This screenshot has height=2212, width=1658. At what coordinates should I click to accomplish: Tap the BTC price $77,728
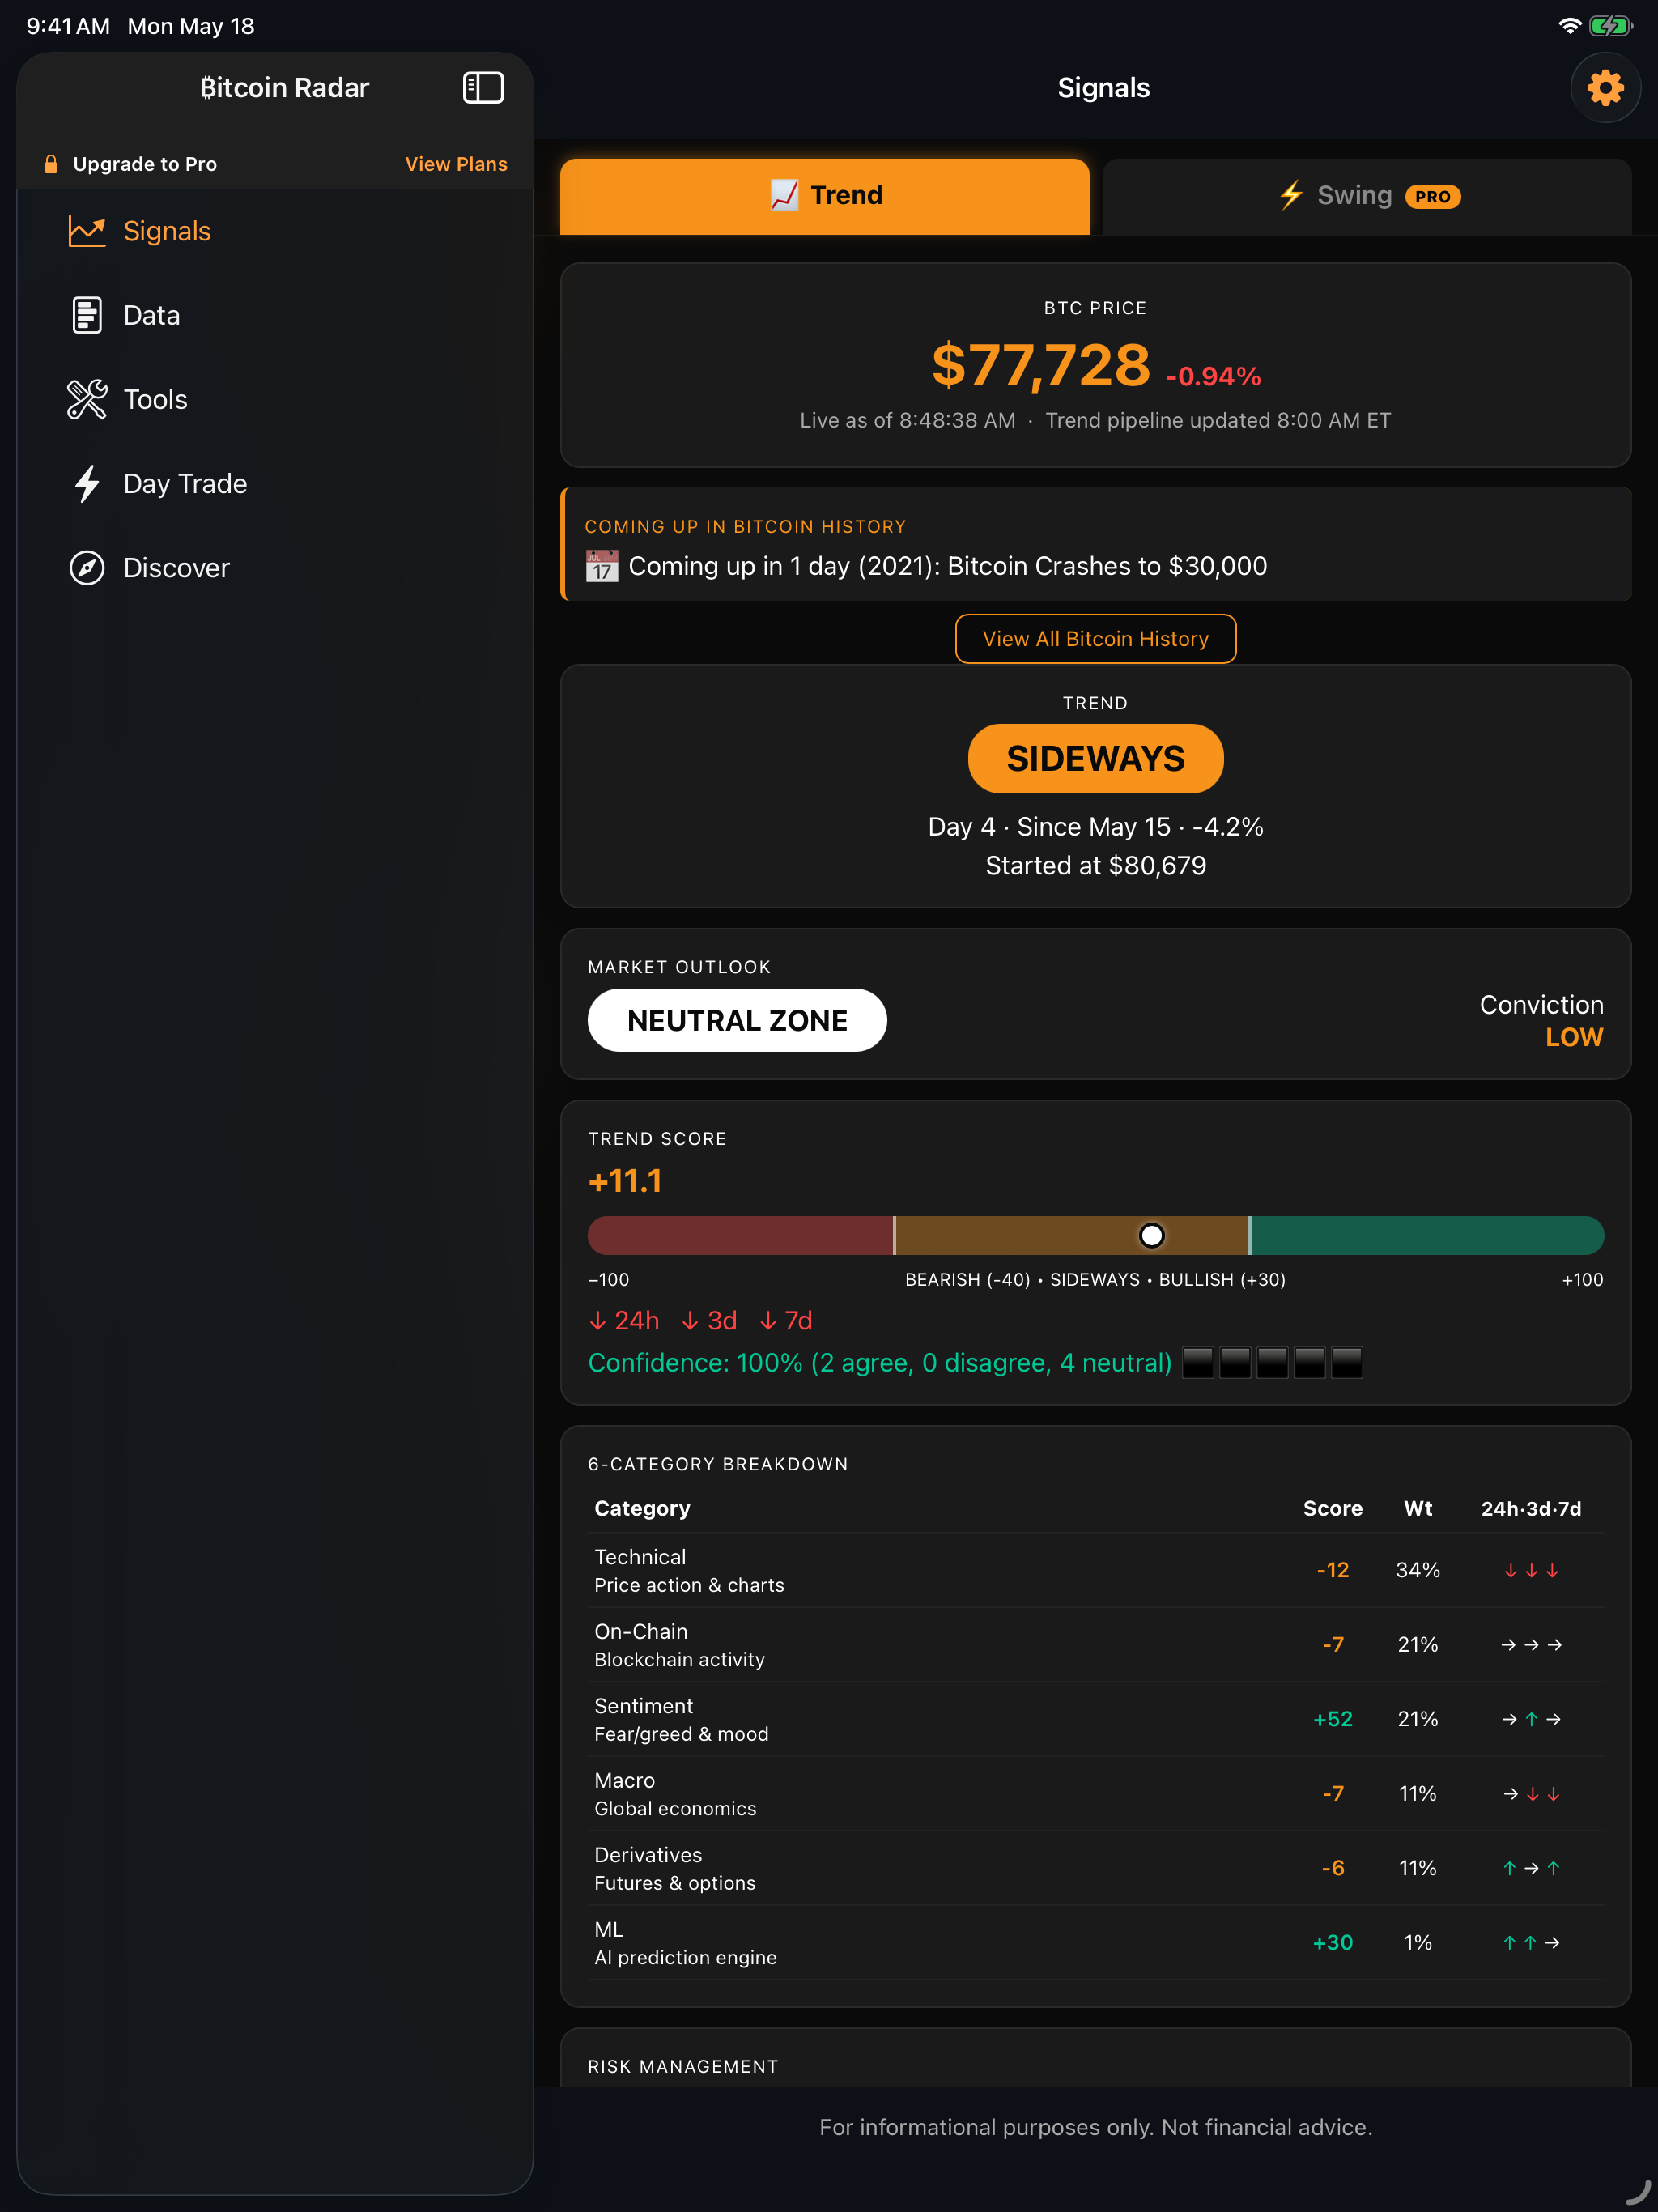(1041, 365)
